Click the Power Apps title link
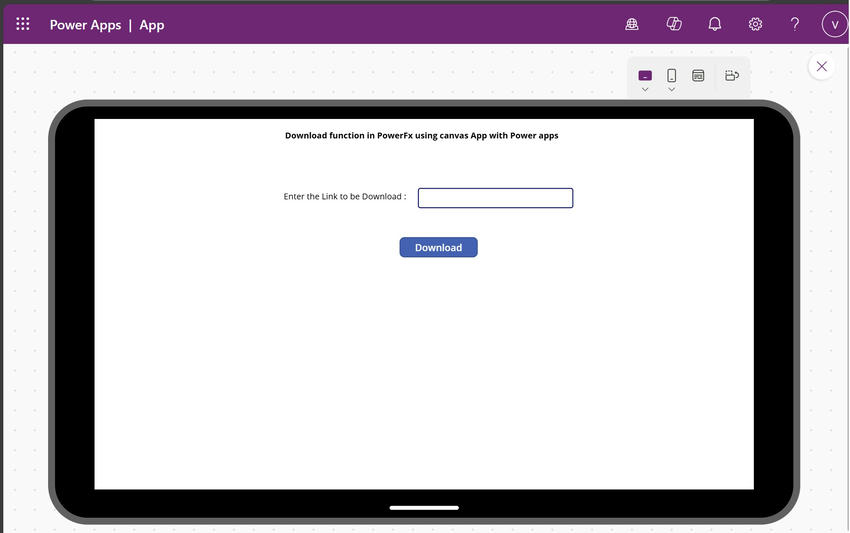 (85, 25)
